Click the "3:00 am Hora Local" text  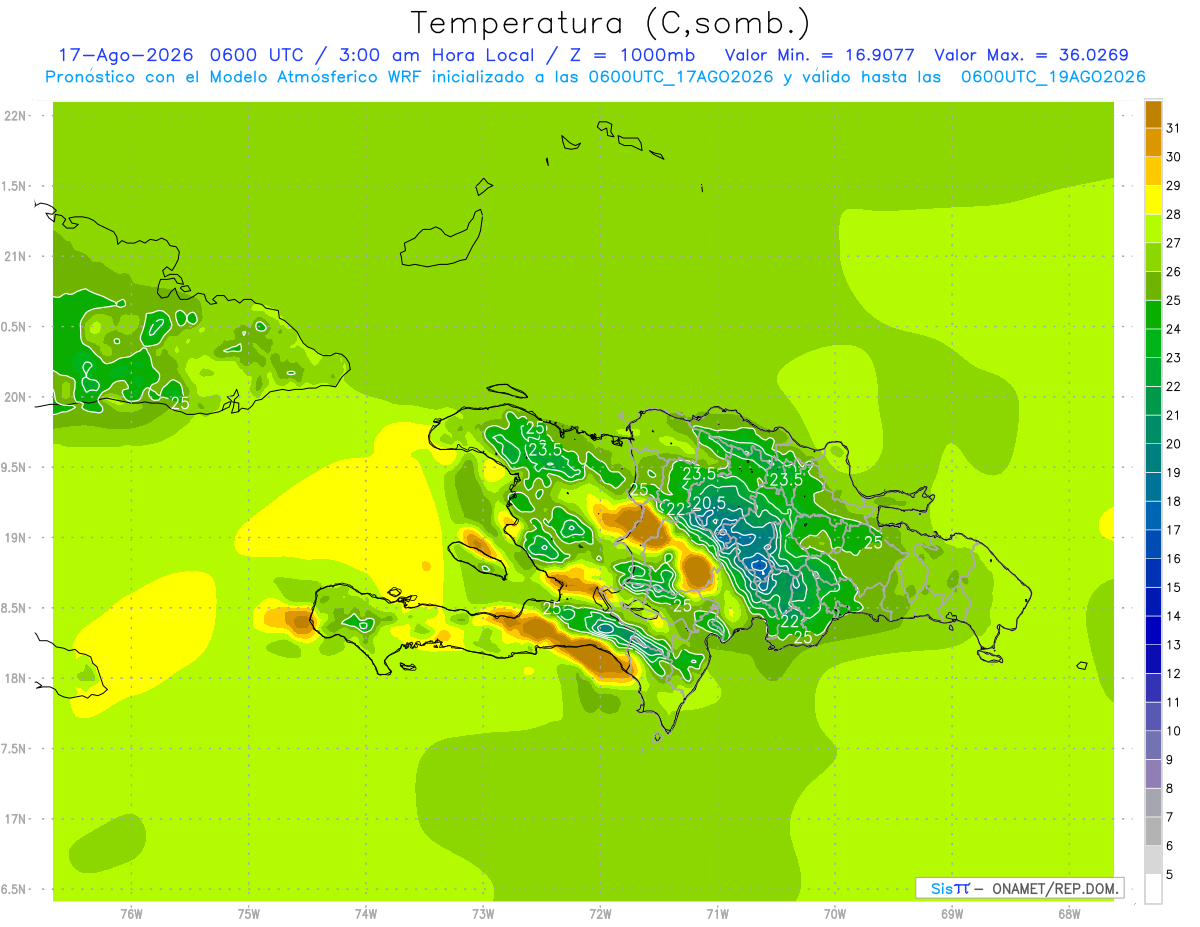tap(435, 55)
